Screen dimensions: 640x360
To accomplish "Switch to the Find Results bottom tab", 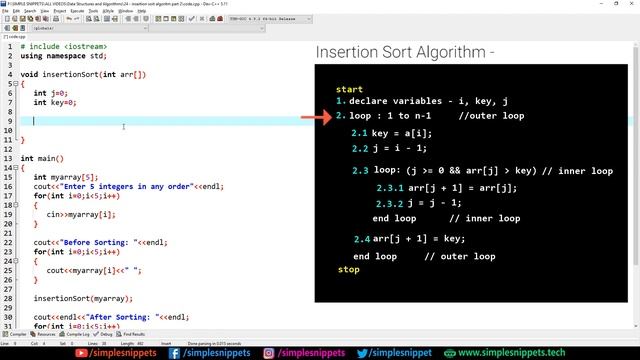I will [131, 334].
